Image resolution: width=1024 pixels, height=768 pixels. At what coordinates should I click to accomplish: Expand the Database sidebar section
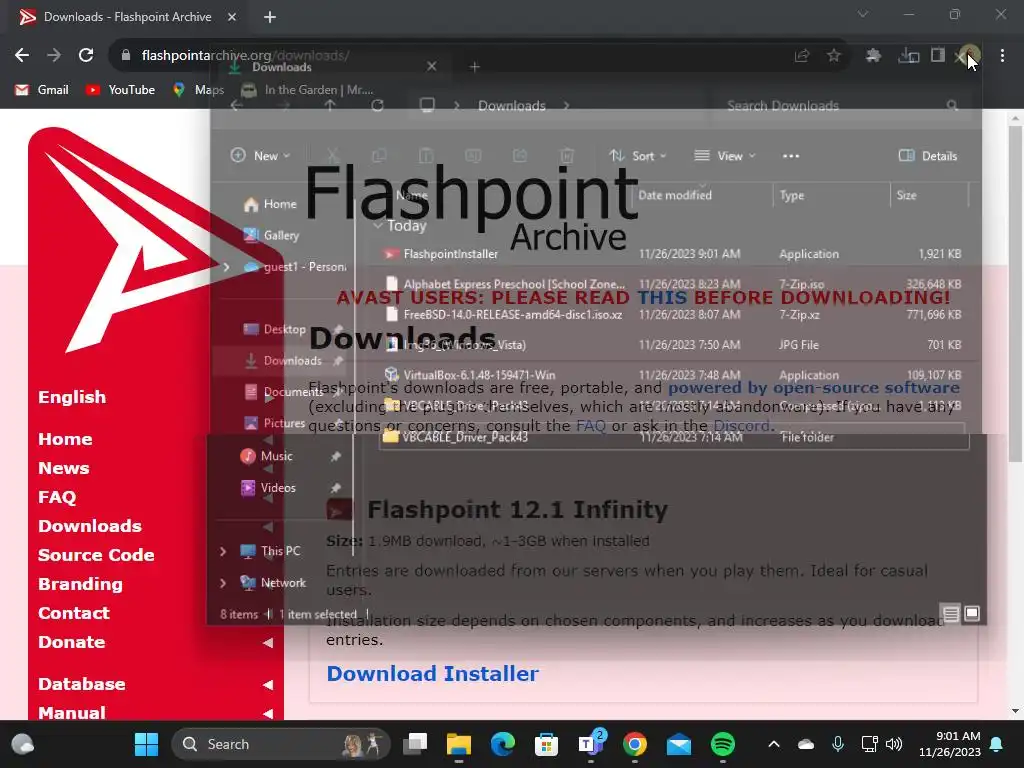268,684
